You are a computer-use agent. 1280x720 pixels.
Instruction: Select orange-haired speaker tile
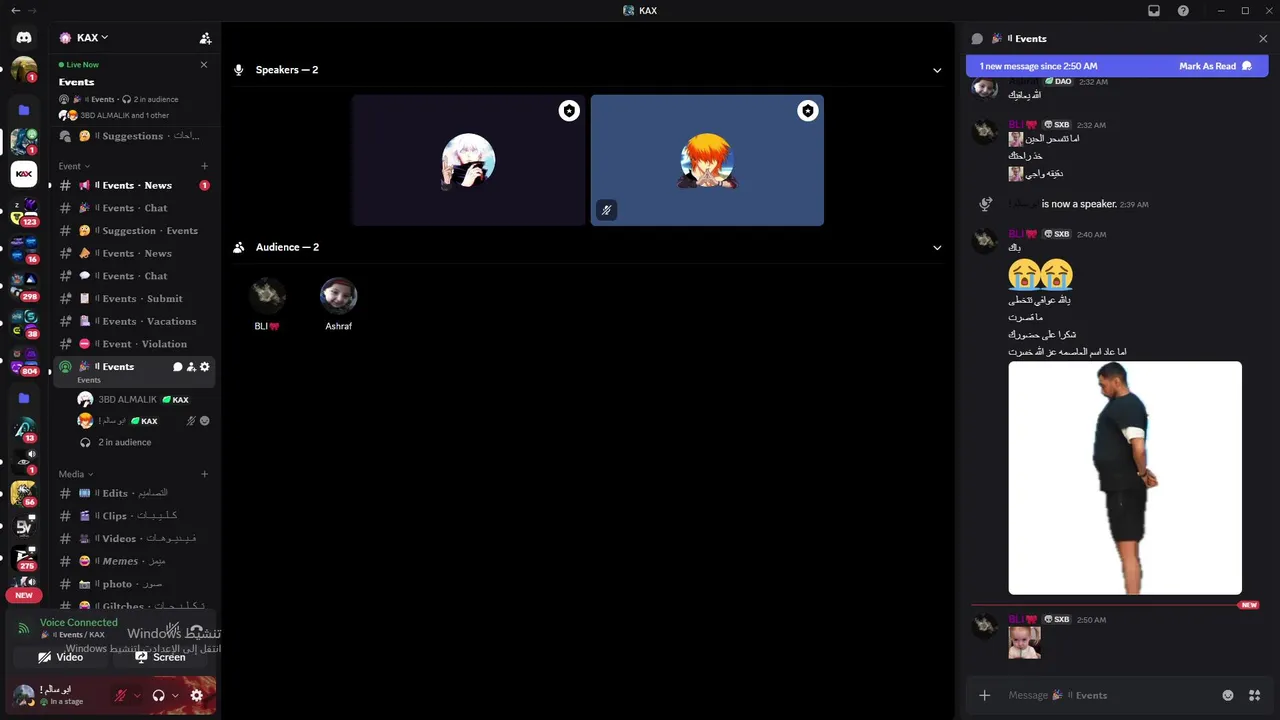[707, 160]
